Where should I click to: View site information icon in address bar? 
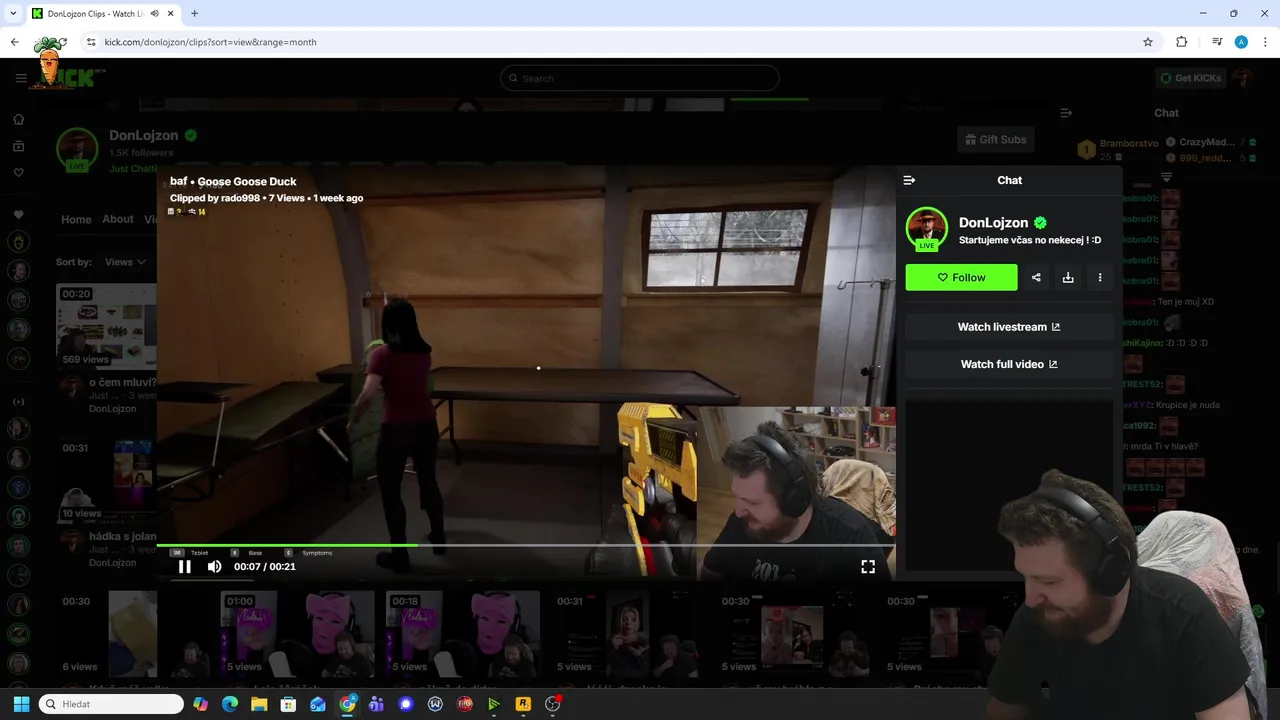(91, 42)
